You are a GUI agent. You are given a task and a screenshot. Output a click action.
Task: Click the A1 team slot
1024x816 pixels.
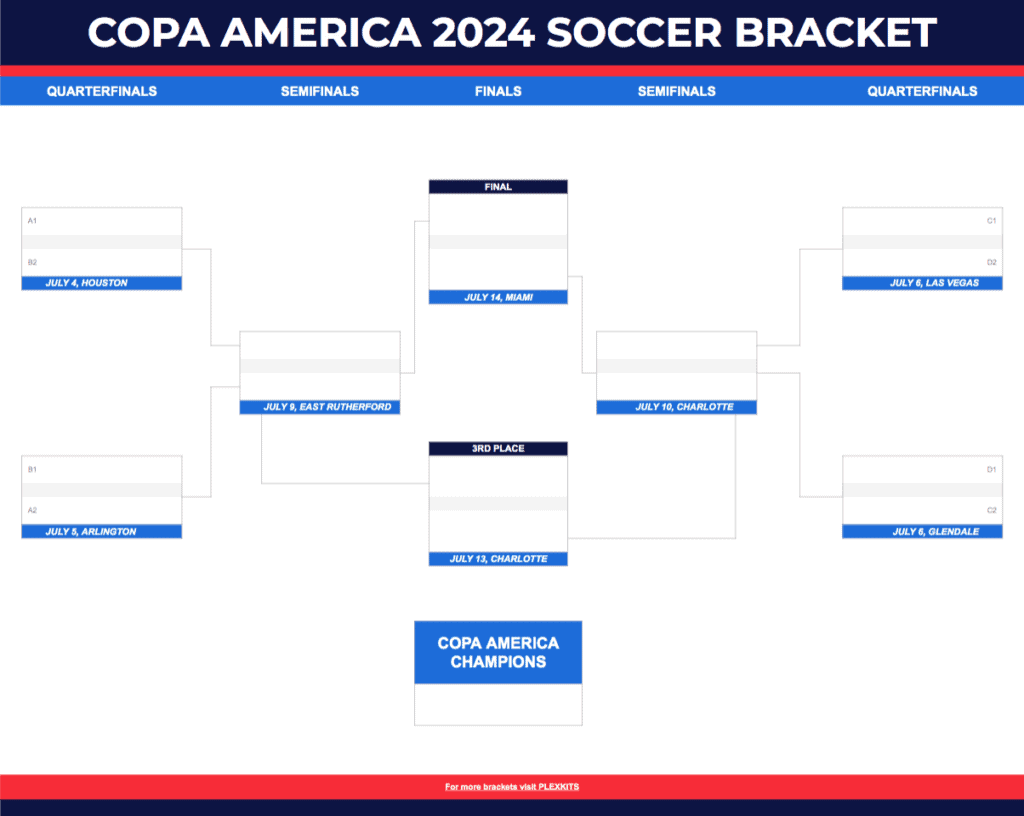[x=101, y=220]
